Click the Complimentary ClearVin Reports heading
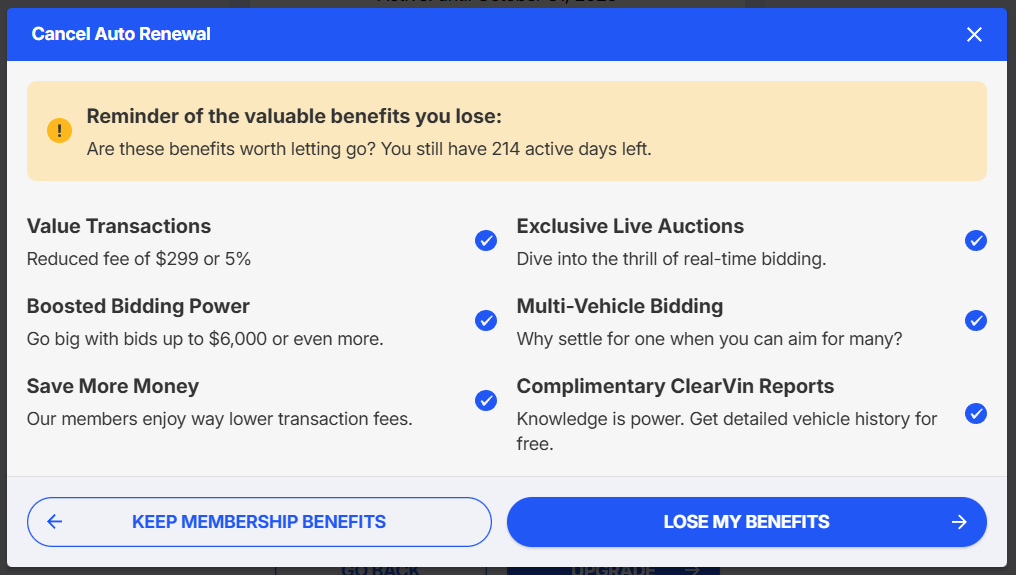This screenshot has height=575, width=1016. pyautogui.click(x=675, y=386)
